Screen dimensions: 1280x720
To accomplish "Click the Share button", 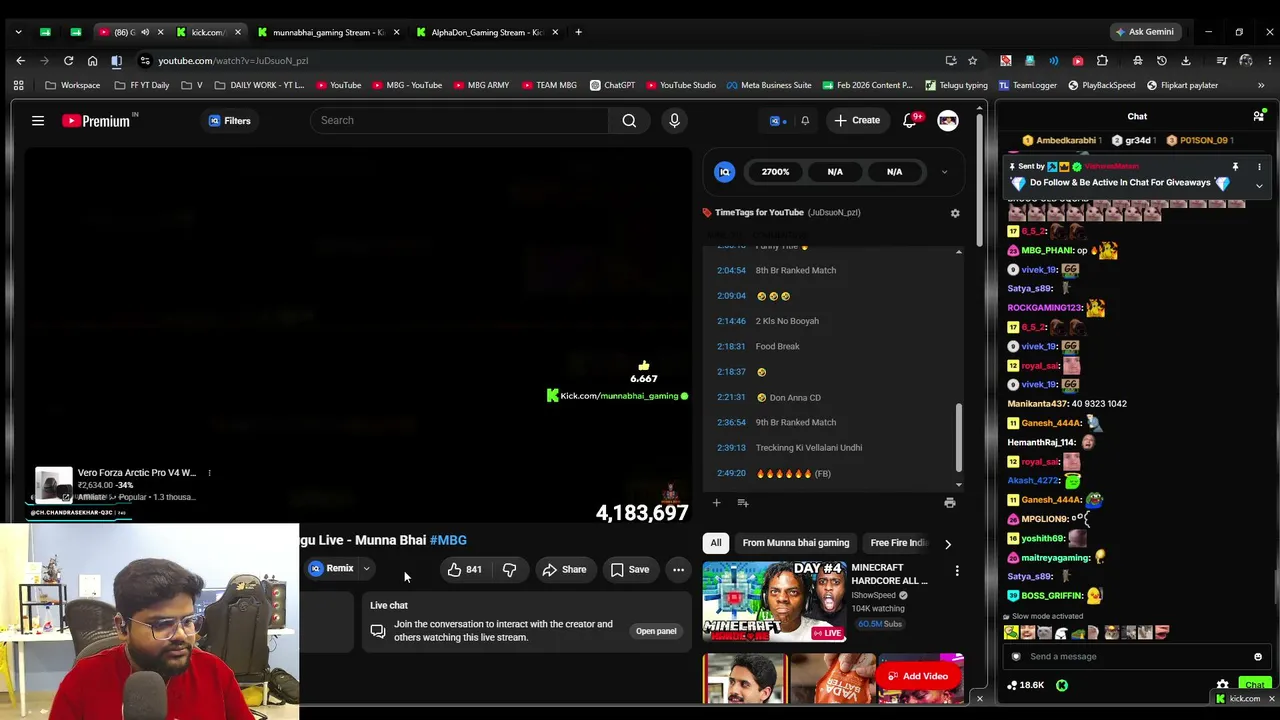I will pos(564,570).
